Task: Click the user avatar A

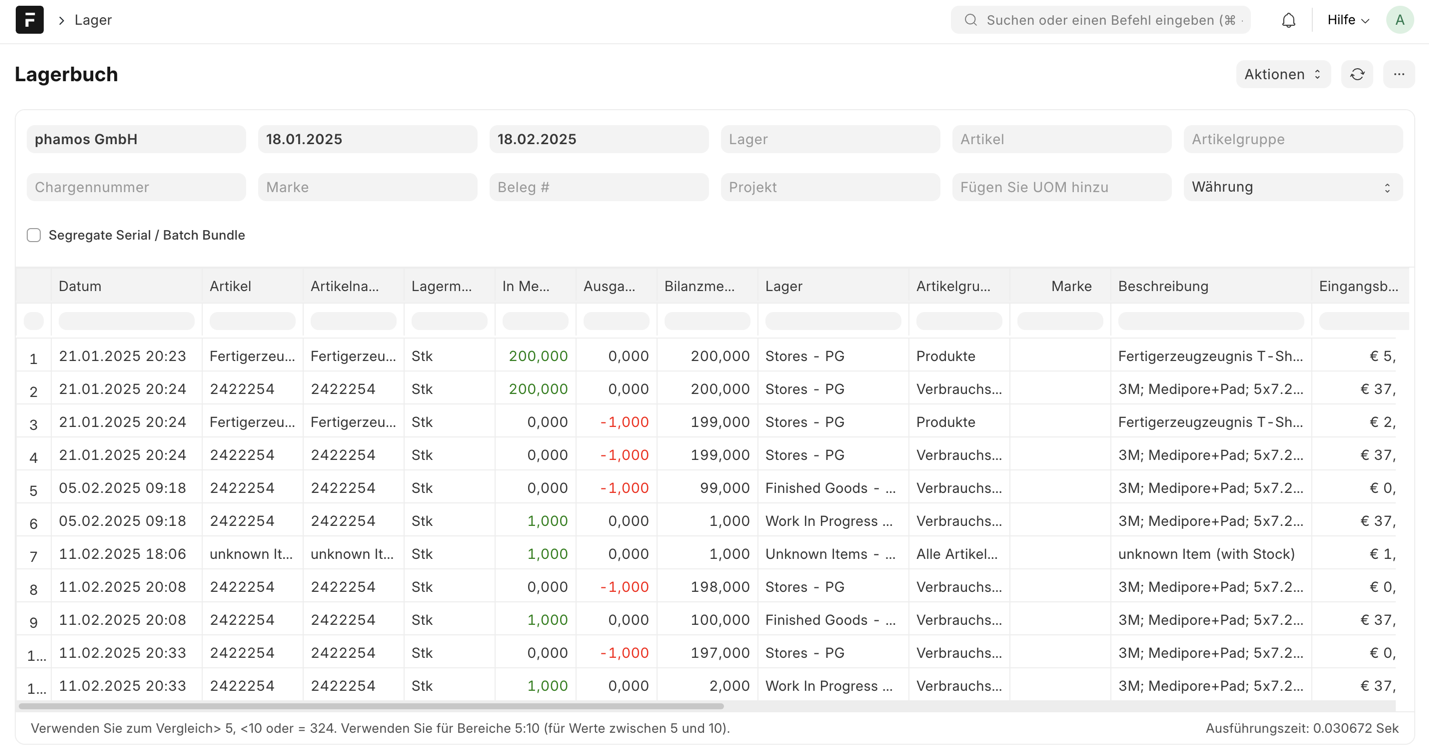Action: (1399, 20)
